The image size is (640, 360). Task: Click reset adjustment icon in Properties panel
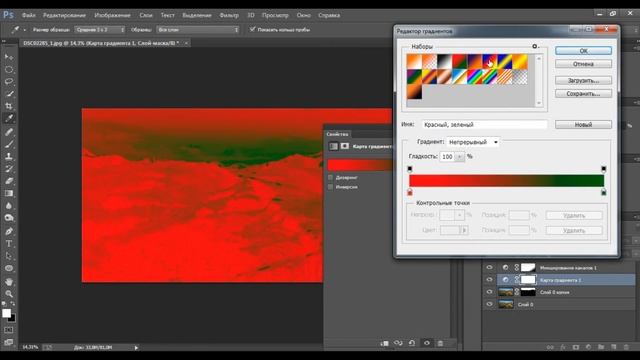click(x=412, y=343)
